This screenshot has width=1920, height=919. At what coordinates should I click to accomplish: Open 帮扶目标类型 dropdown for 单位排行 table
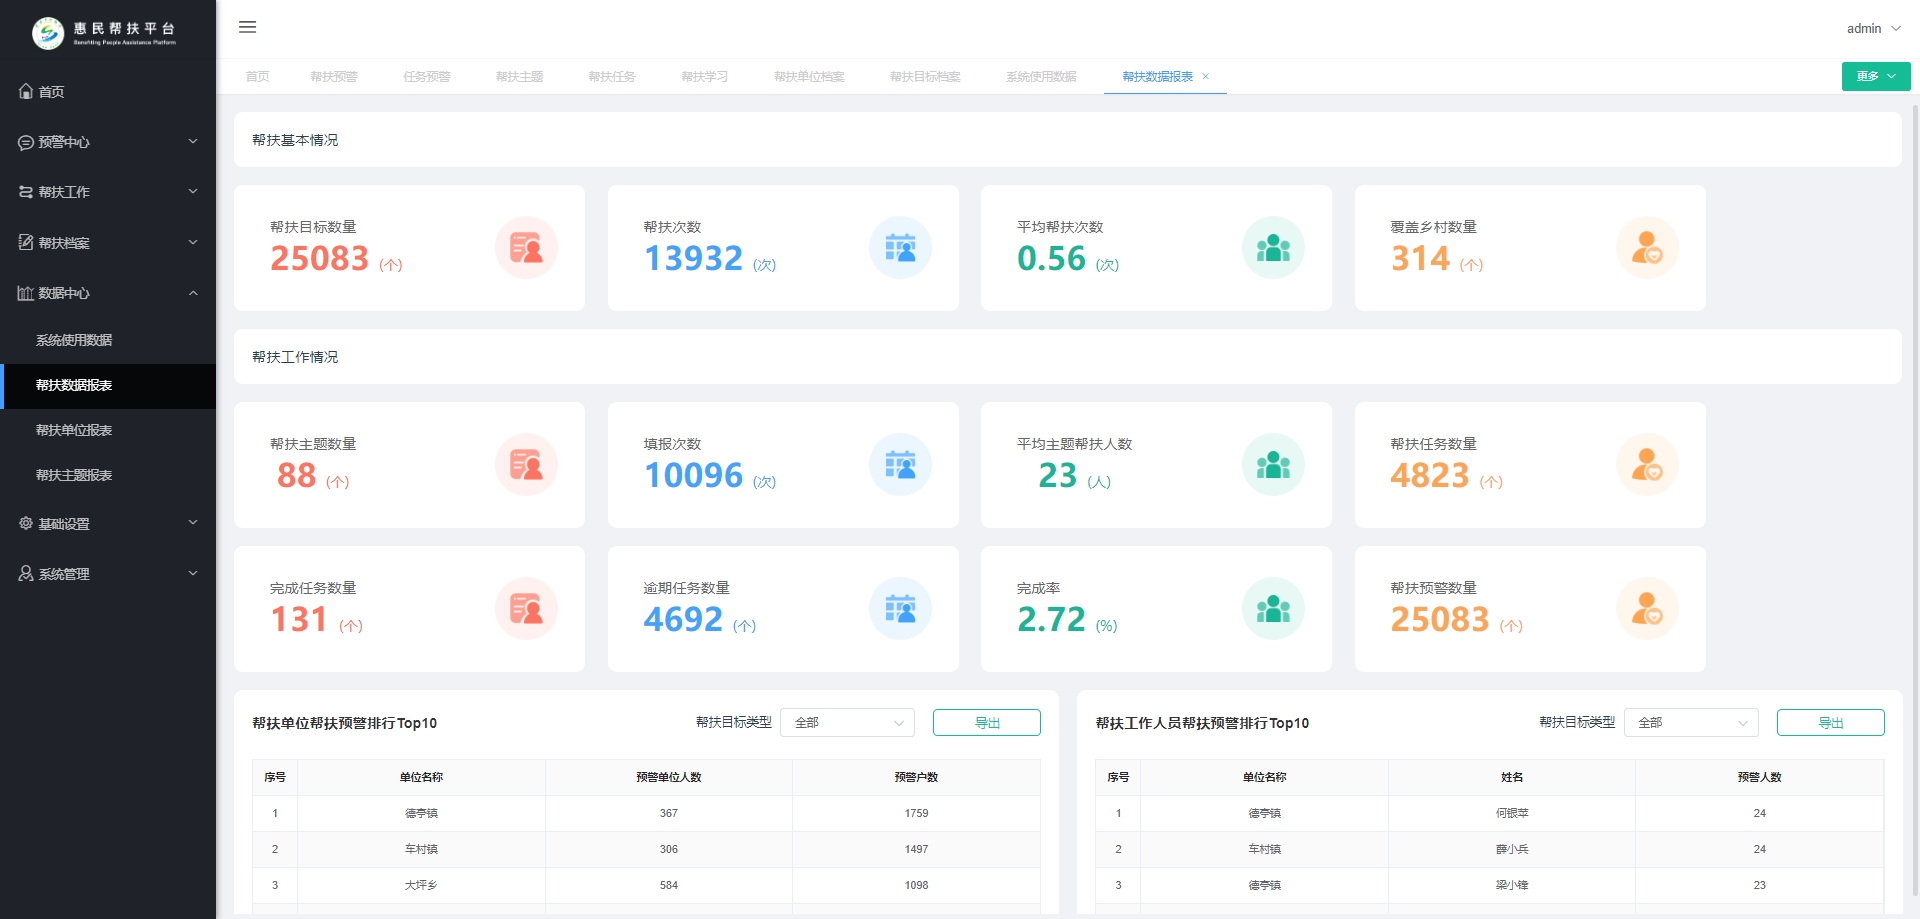(848, 722)
